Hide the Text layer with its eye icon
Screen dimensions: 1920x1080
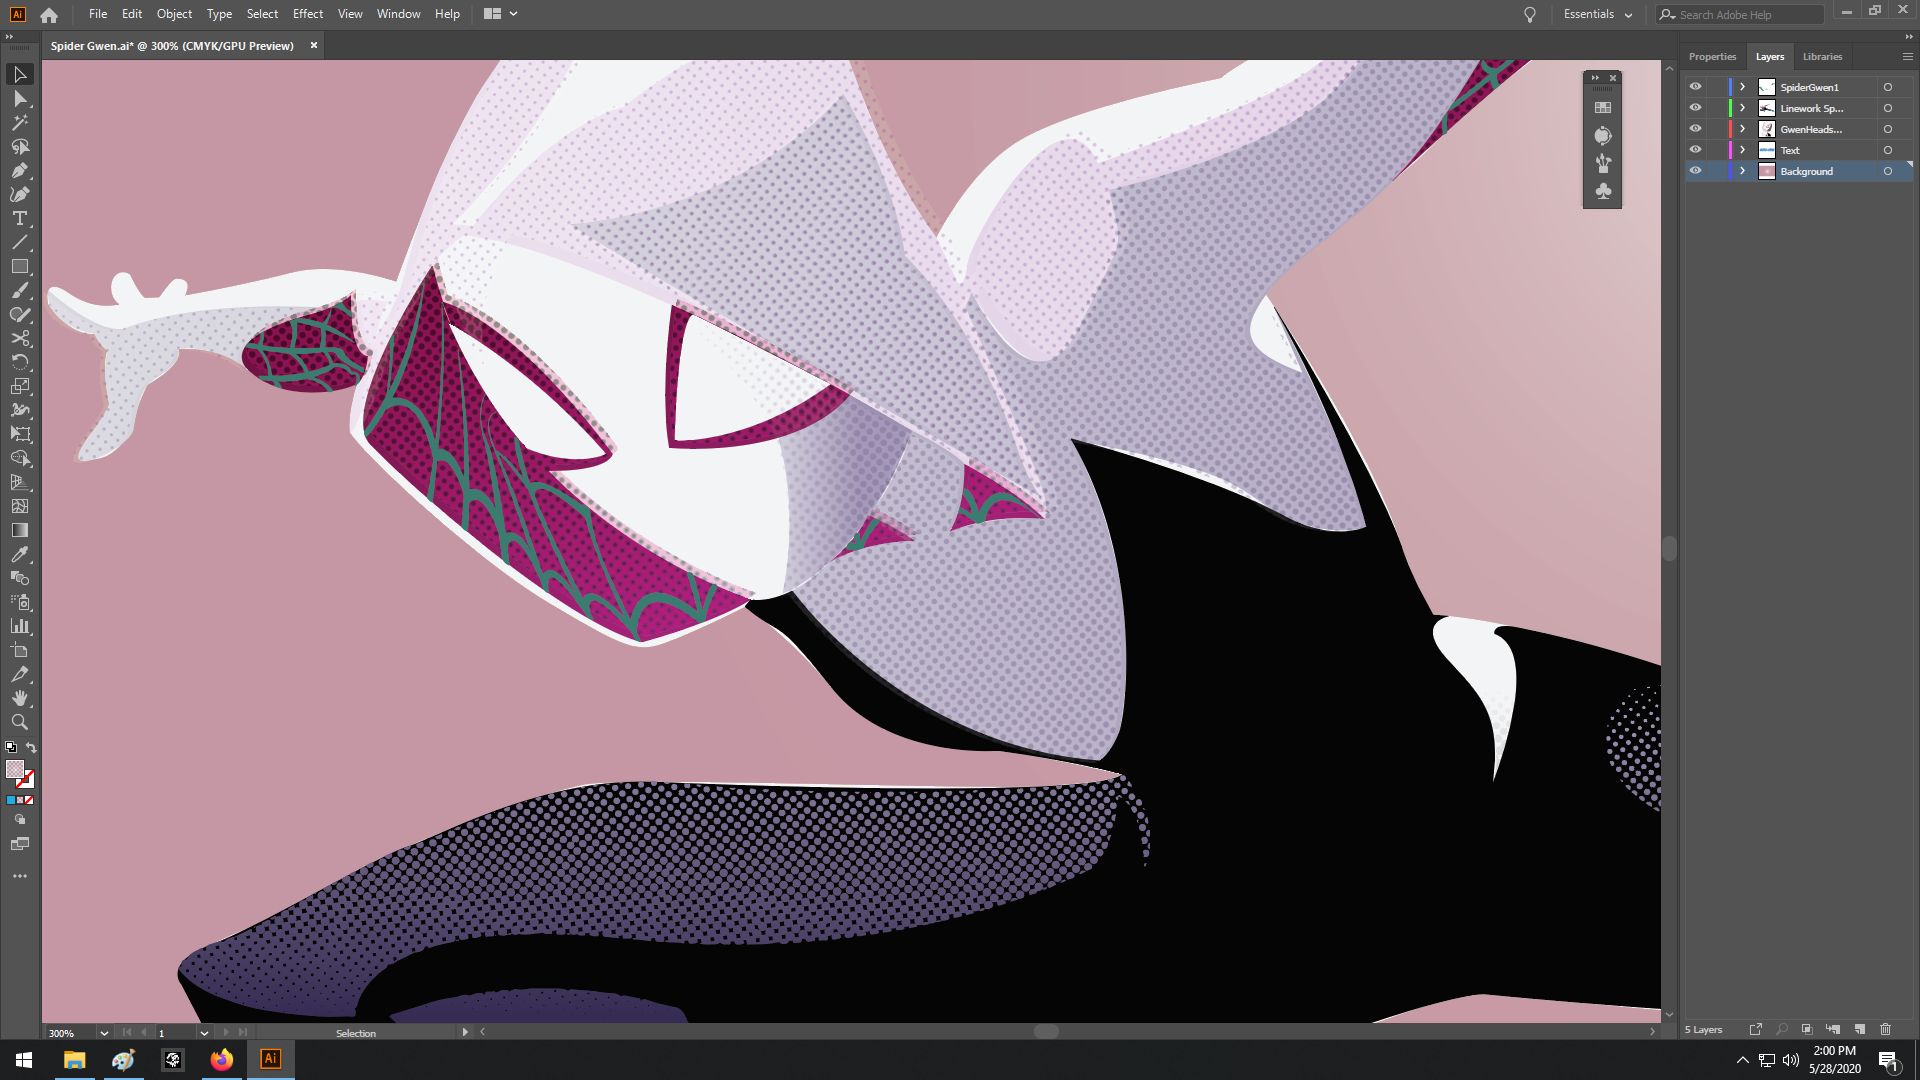click(x=1695, y=149)
